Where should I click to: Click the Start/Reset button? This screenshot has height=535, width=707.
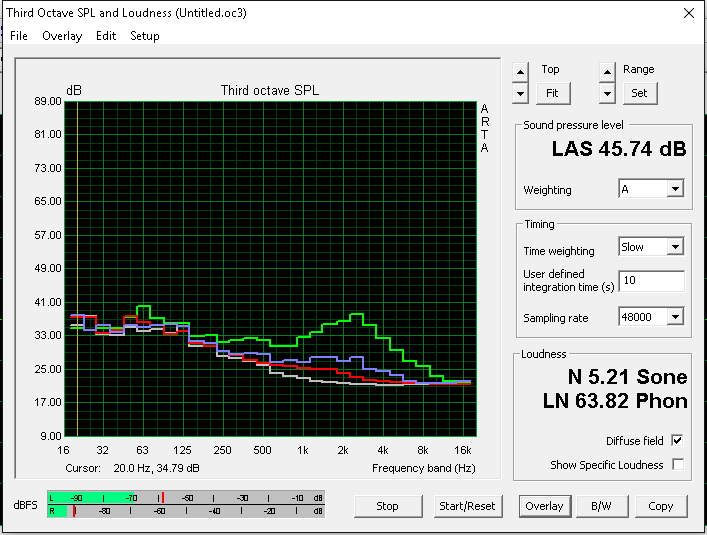(x=468, y=506)
